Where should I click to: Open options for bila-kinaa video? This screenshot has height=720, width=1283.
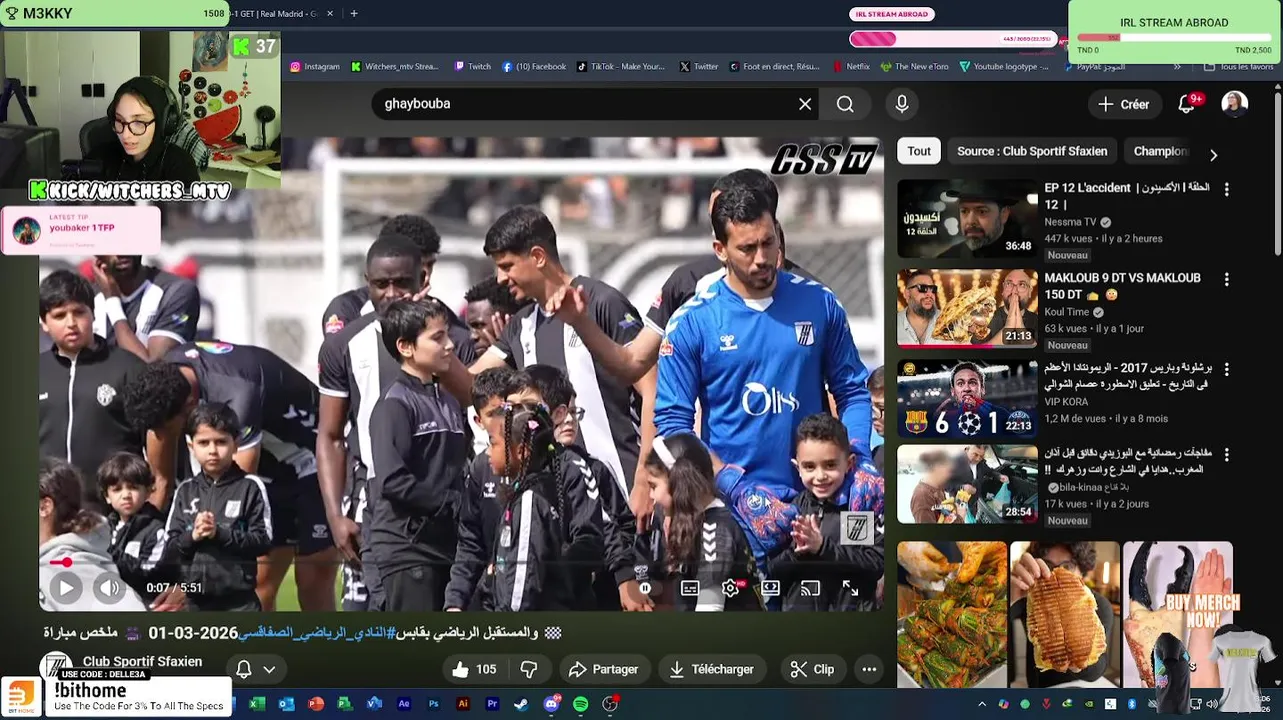1227,454
